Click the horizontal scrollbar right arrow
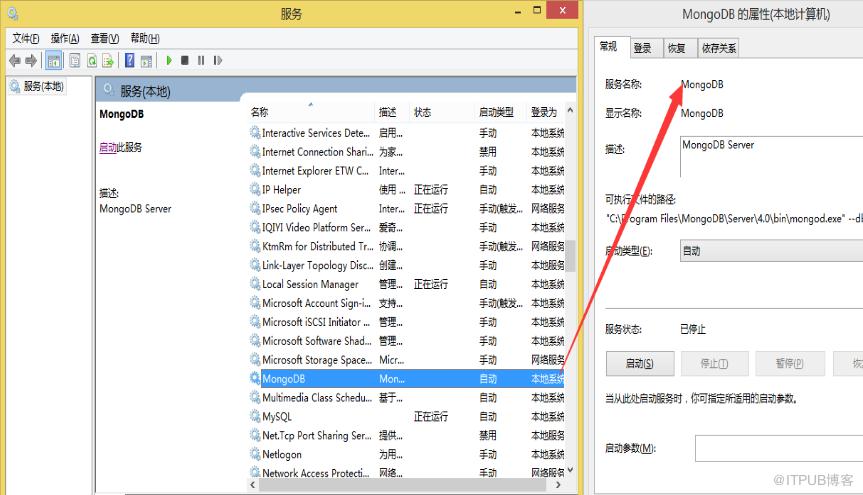 coord(558,485)
